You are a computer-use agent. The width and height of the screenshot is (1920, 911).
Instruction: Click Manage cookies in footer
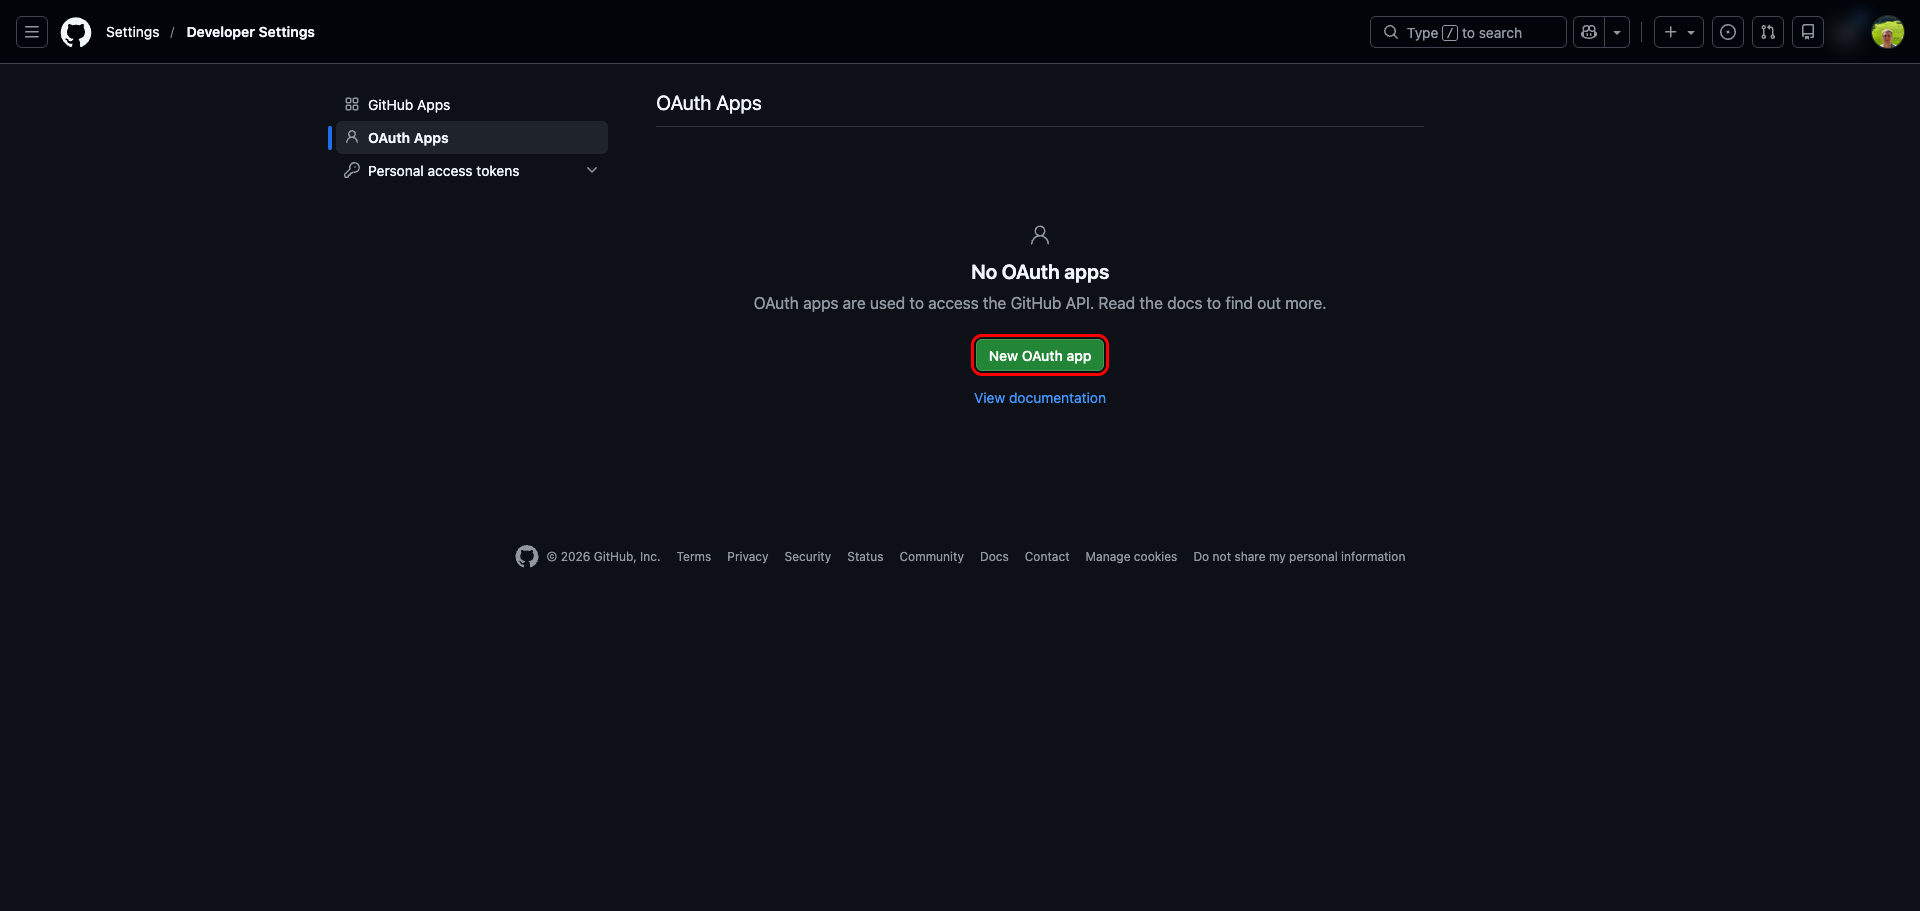click(1131, 557)
